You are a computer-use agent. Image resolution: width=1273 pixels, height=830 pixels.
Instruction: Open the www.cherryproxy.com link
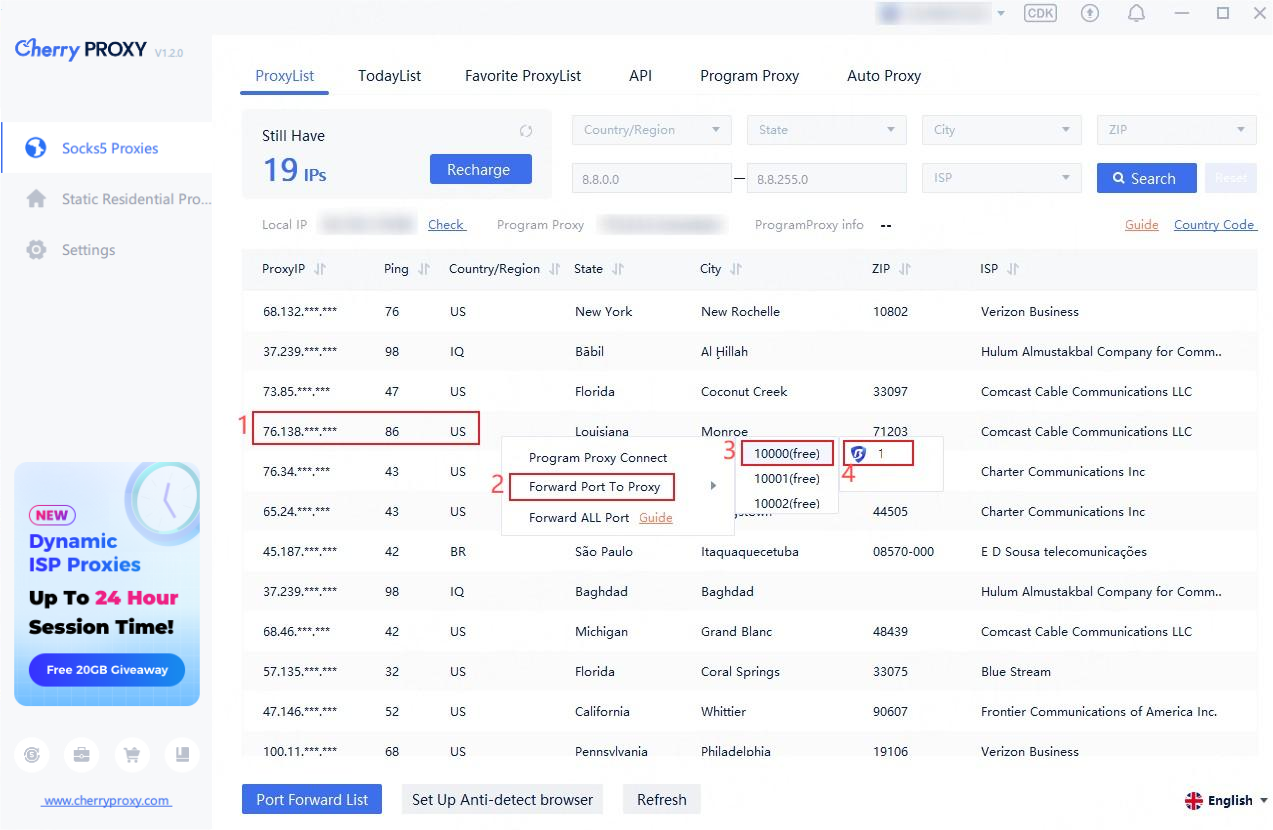[x=106, y=801]
